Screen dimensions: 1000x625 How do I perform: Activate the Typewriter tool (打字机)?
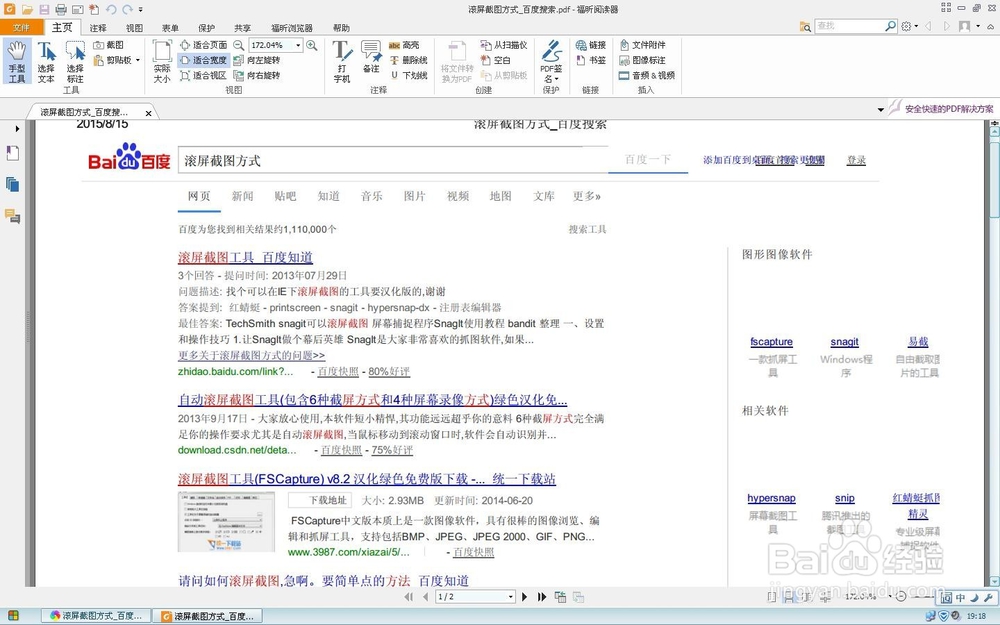[x=342, y=61]
